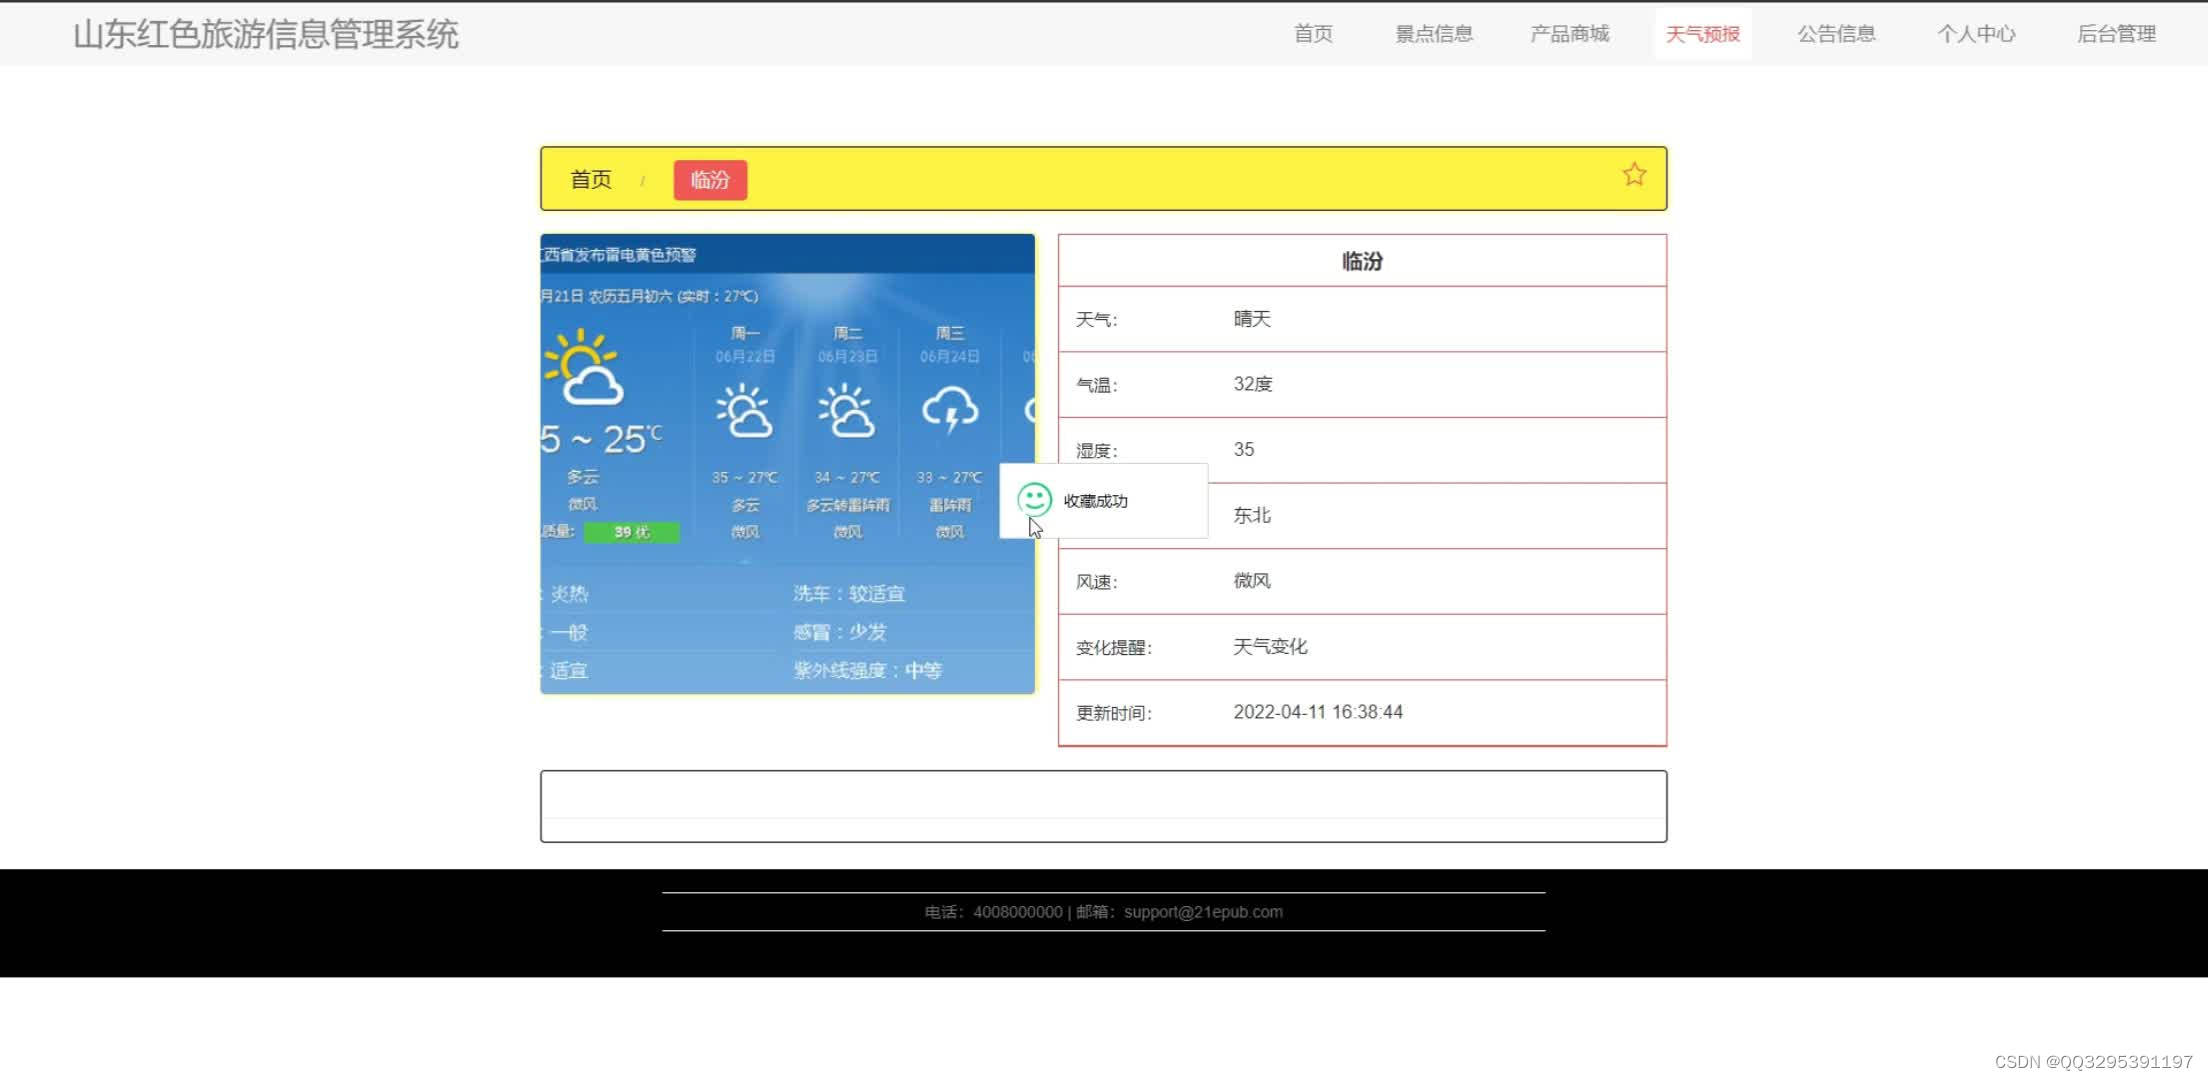The image size is (2208, 1080).
Task: Click the wind speed value 微风
Action: (x=1252, y=581)
